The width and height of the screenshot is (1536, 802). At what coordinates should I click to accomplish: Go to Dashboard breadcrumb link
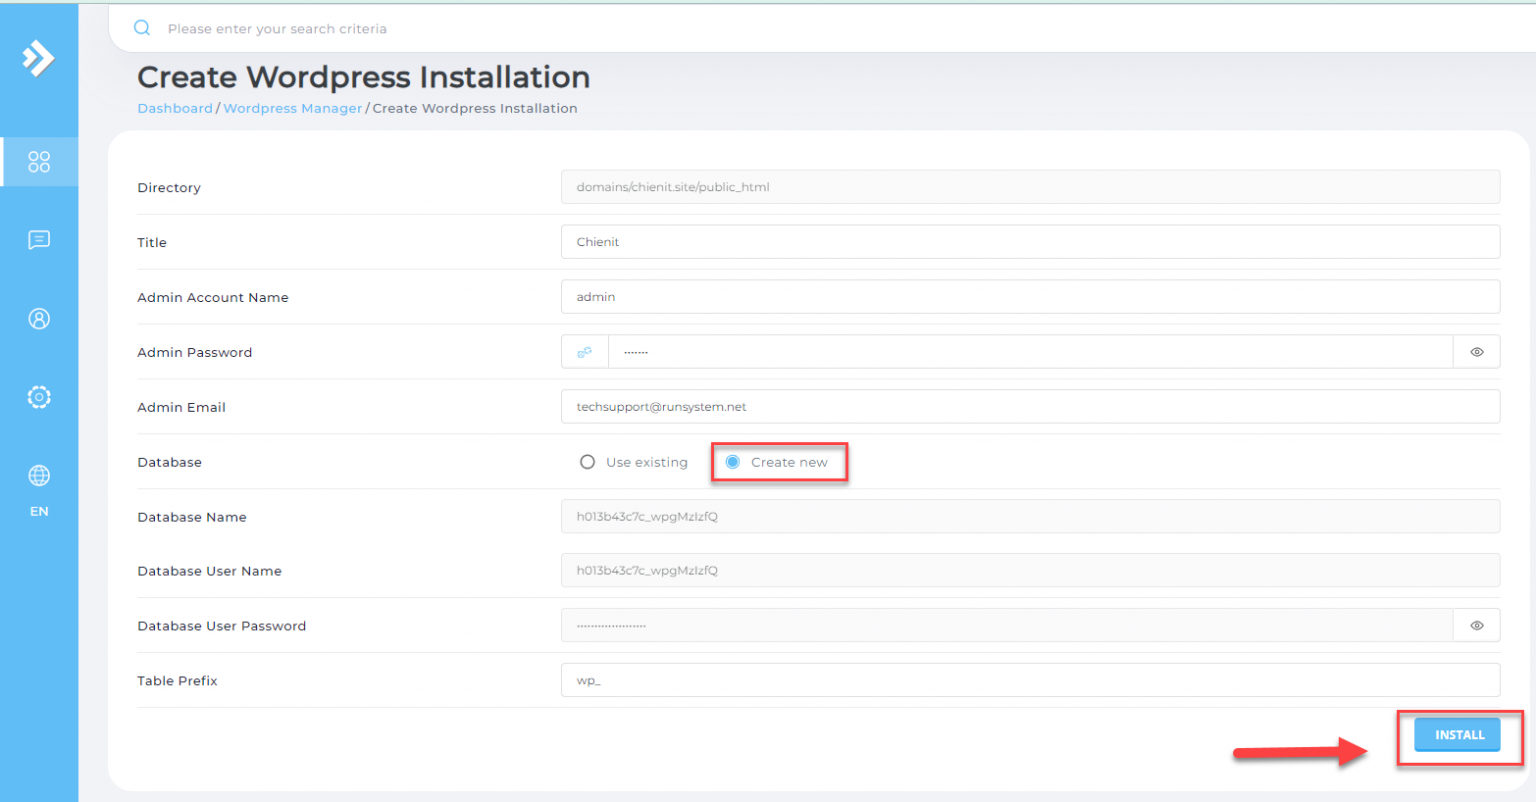175,108
